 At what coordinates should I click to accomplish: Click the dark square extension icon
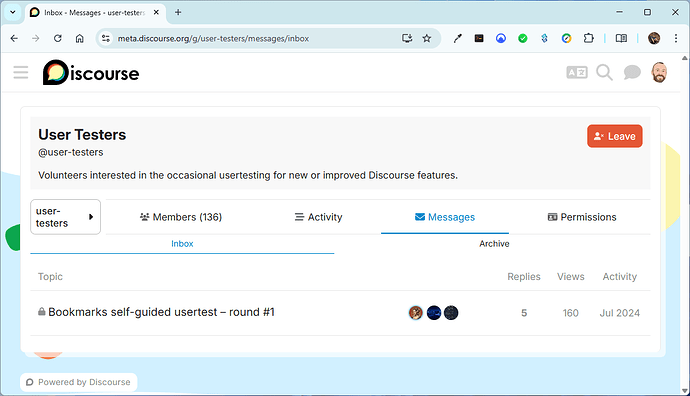479,38
